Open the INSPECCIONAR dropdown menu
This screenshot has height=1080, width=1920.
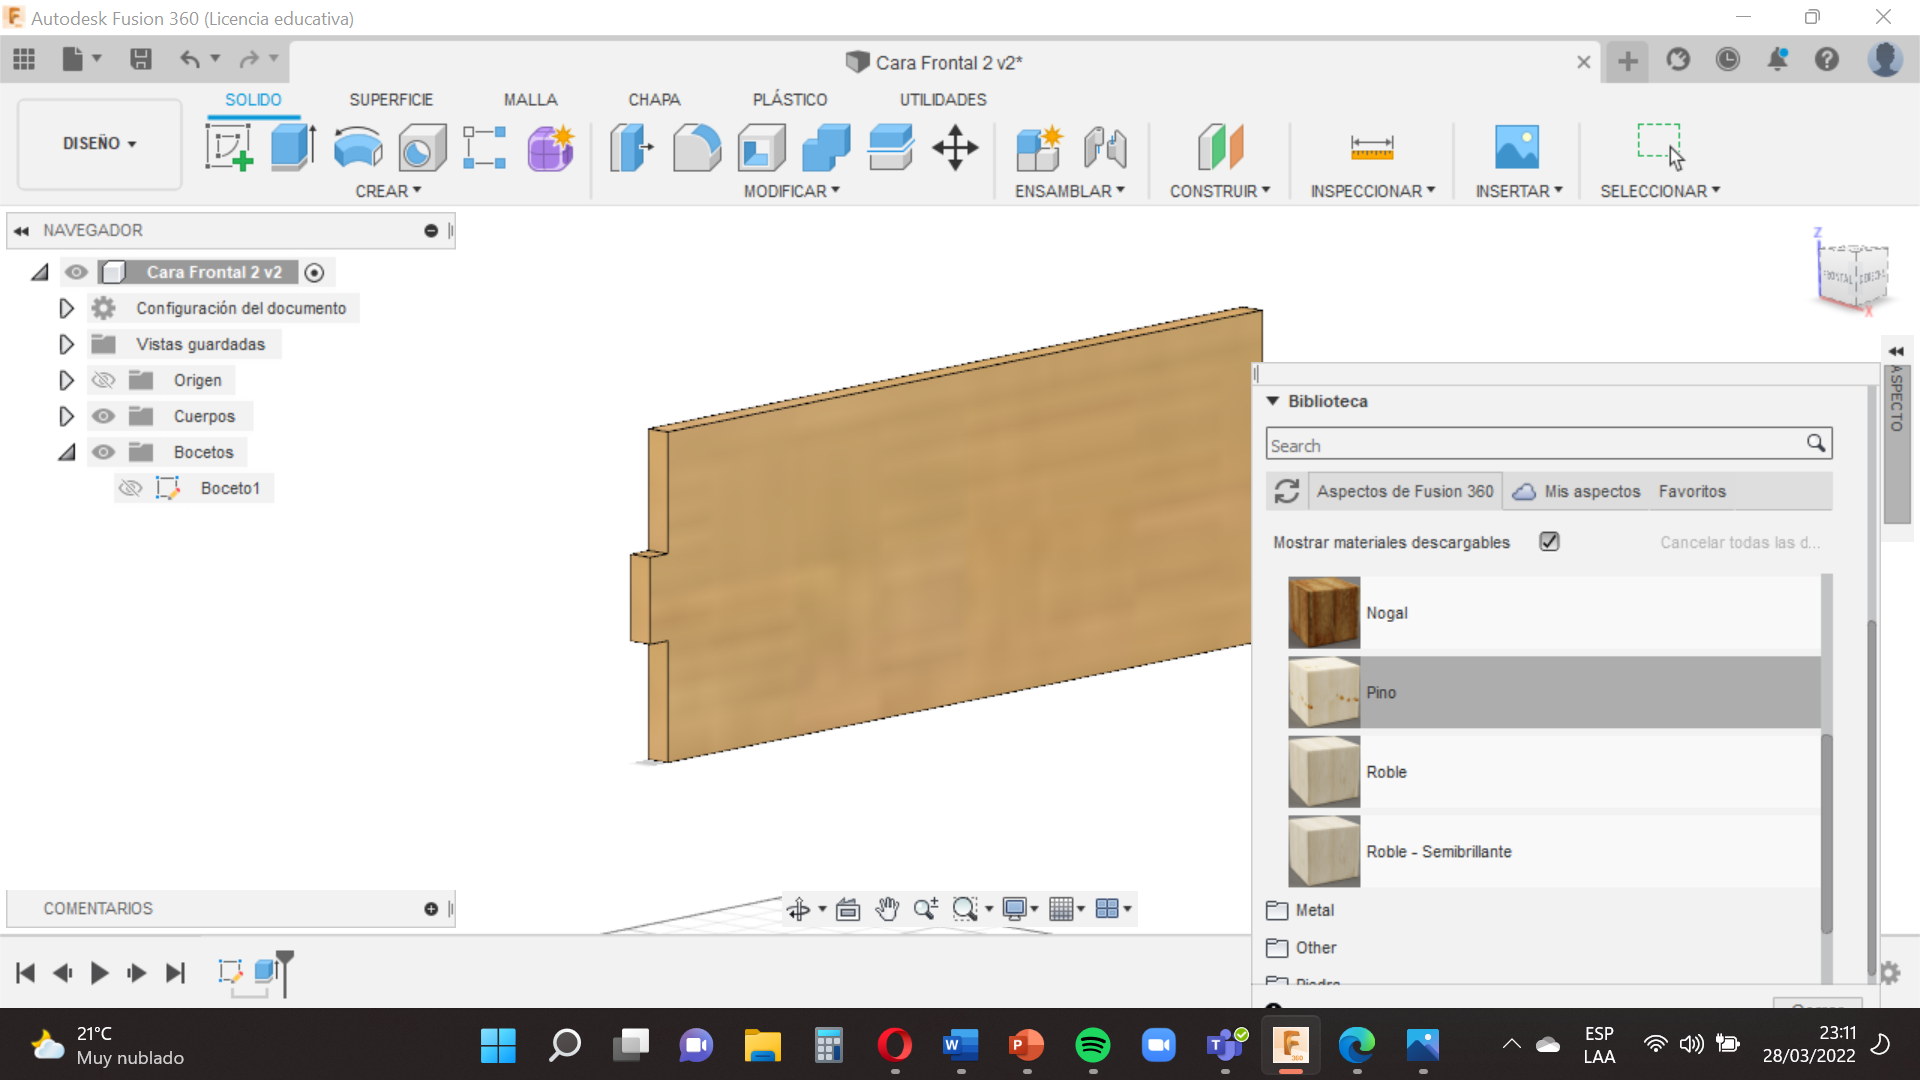[x=1372, y=191]
